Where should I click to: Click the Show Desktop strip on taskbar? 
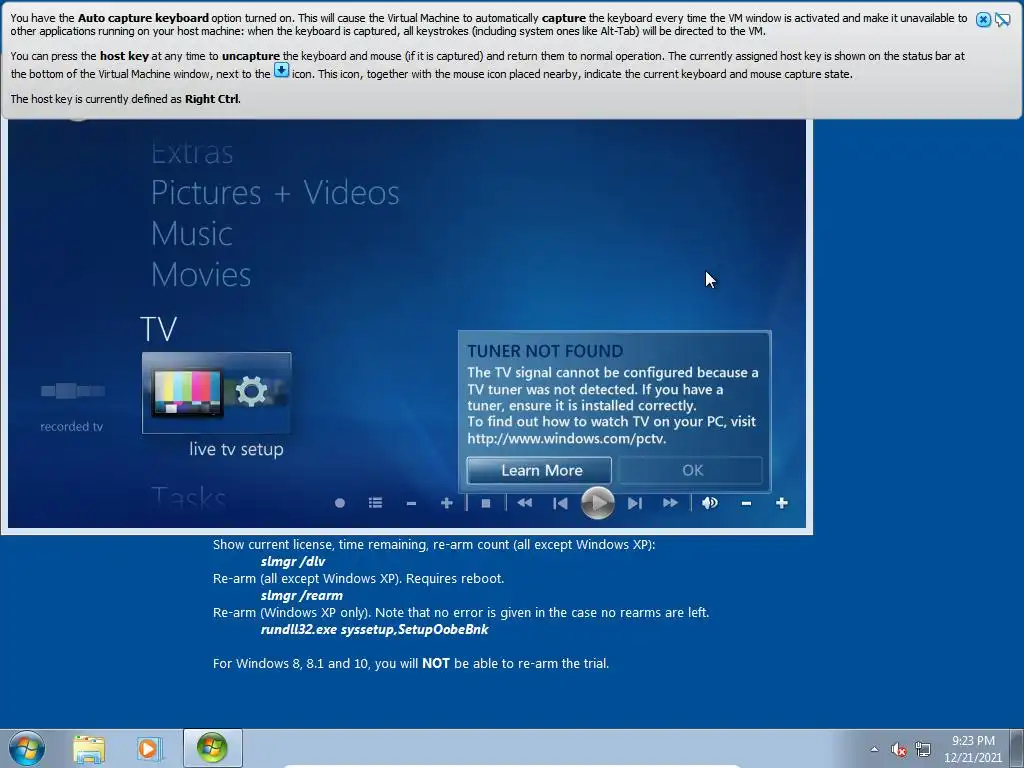1018,748
